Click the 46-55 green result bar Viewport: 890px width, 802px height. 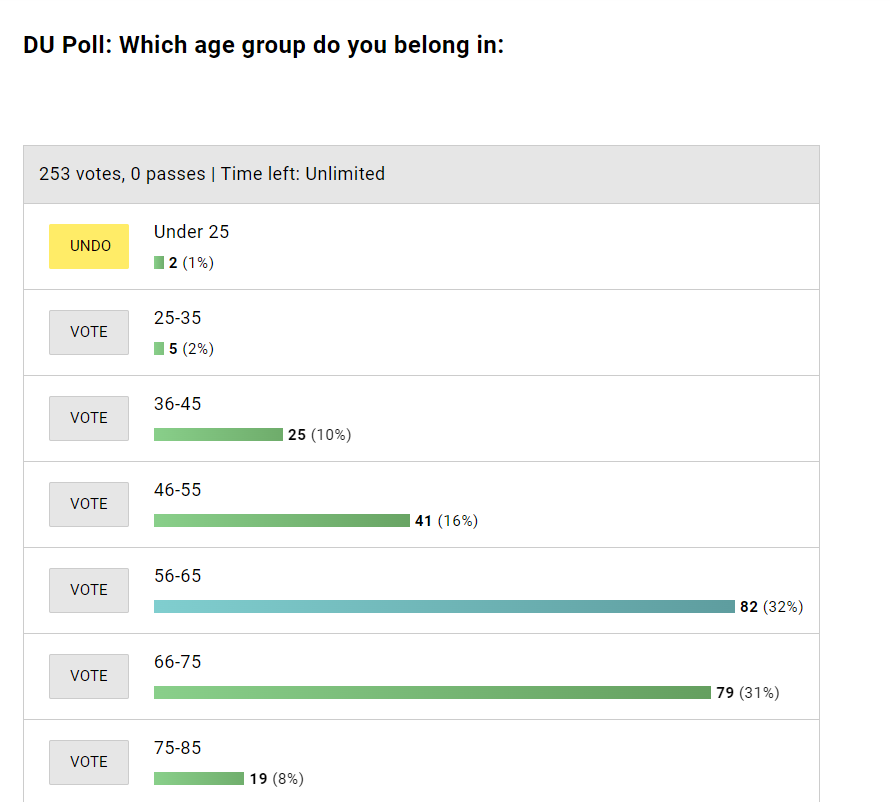282,521
